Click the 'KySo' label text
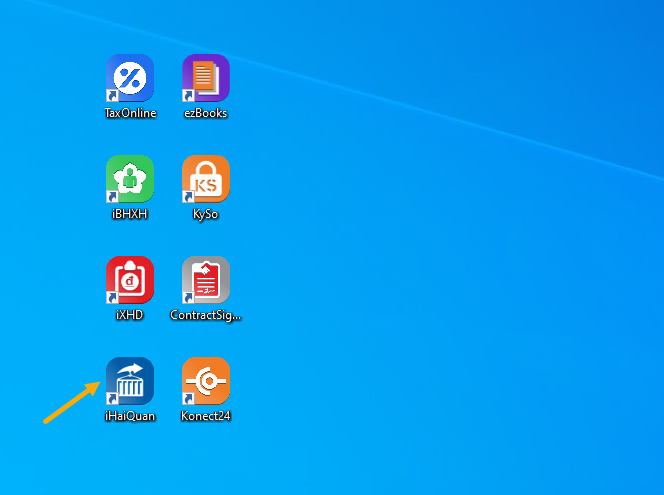 click(x=206, y=214)
